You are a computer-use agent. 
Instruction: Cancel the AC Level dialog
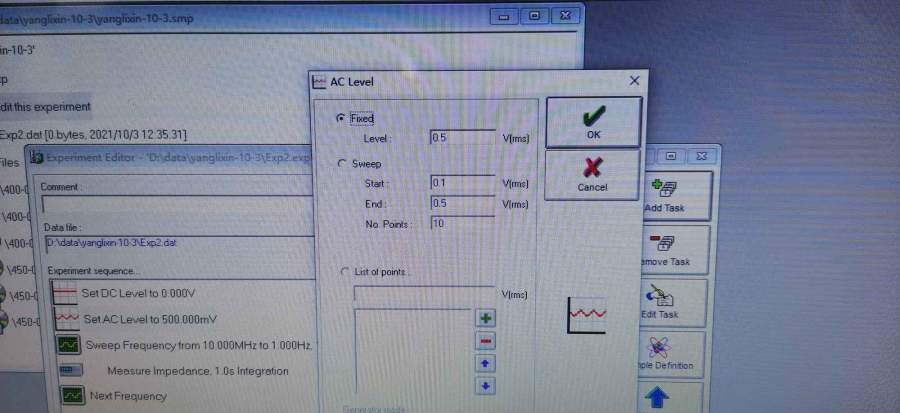coord(592,175)
